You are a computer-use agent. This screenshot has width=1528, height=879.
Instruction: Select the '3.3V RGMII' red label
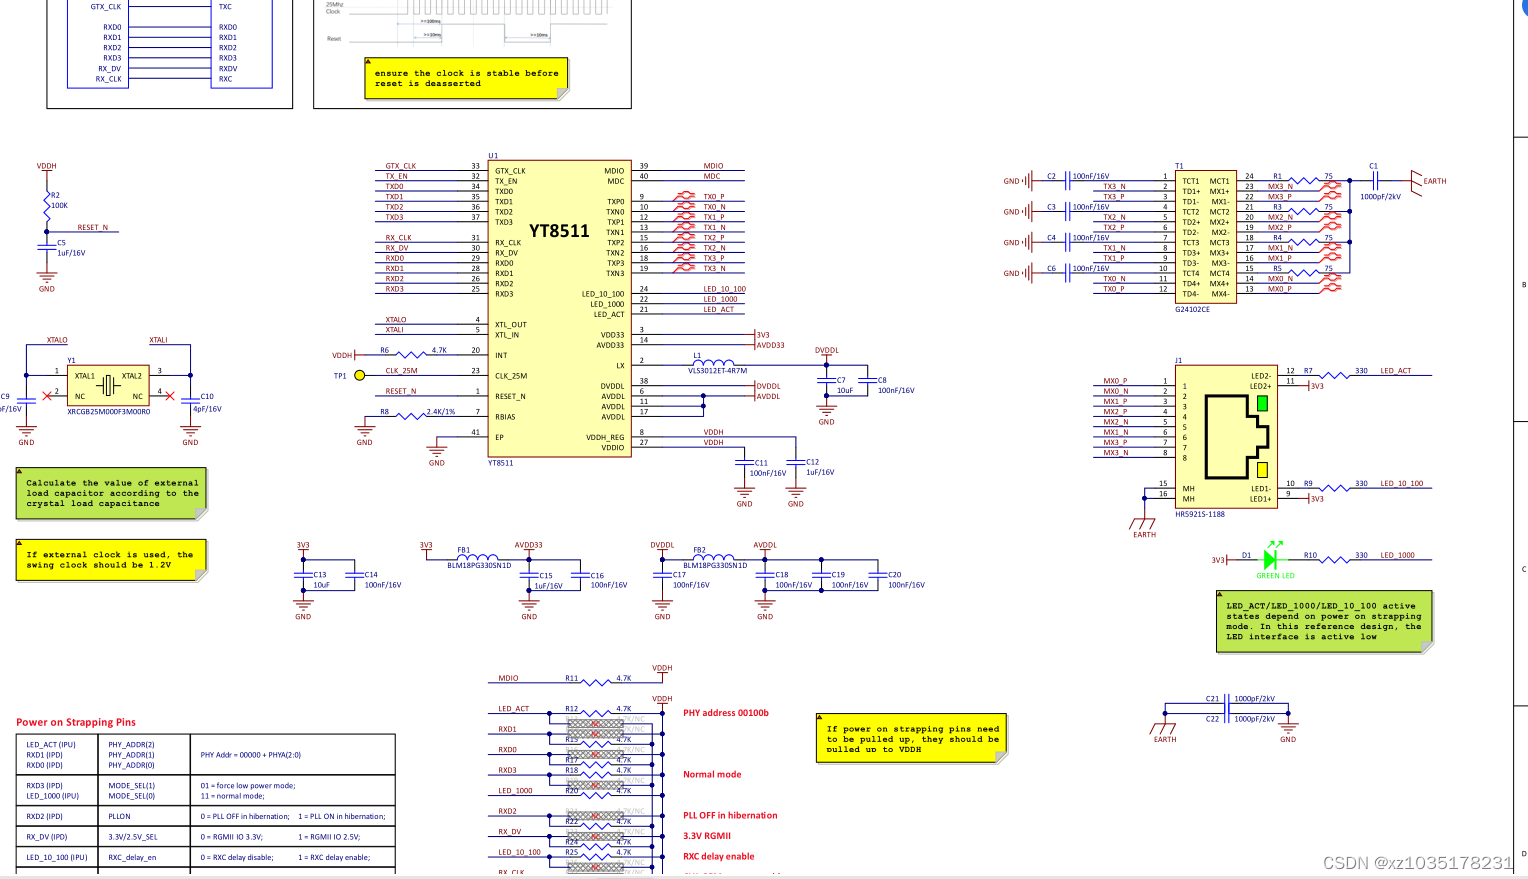click(707, 836)
